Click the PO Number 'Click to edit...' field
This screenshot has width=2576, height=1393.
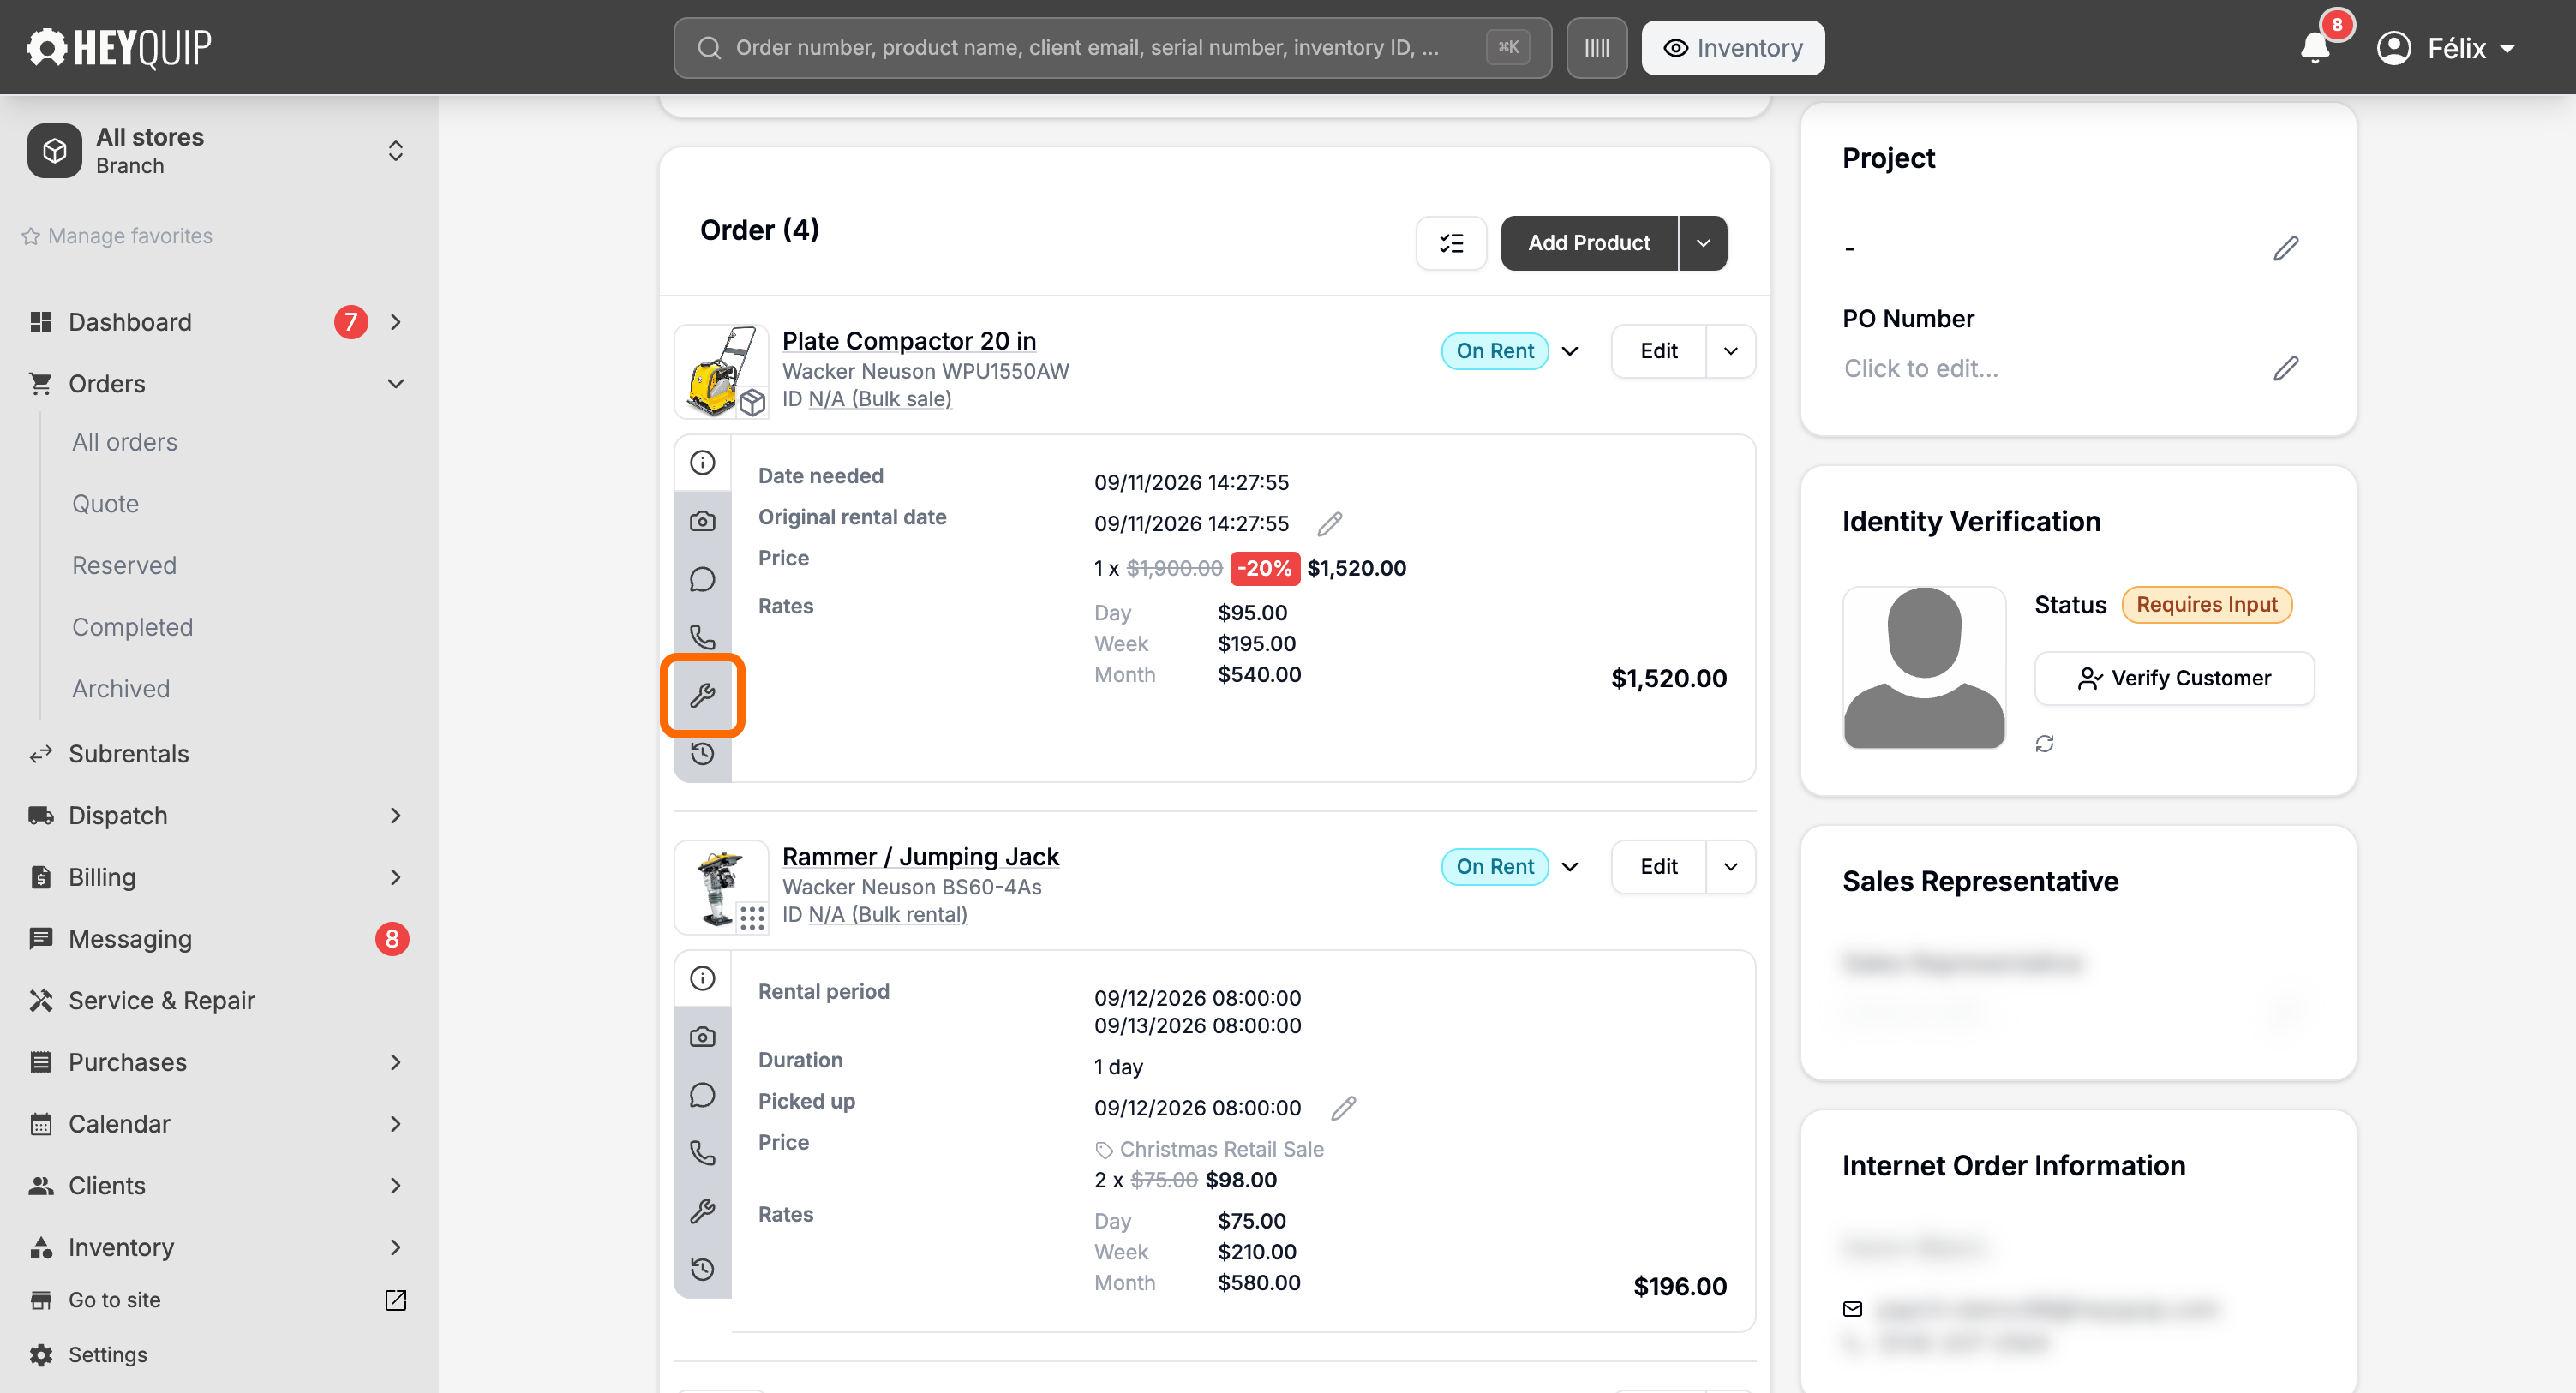(1921, 369)
